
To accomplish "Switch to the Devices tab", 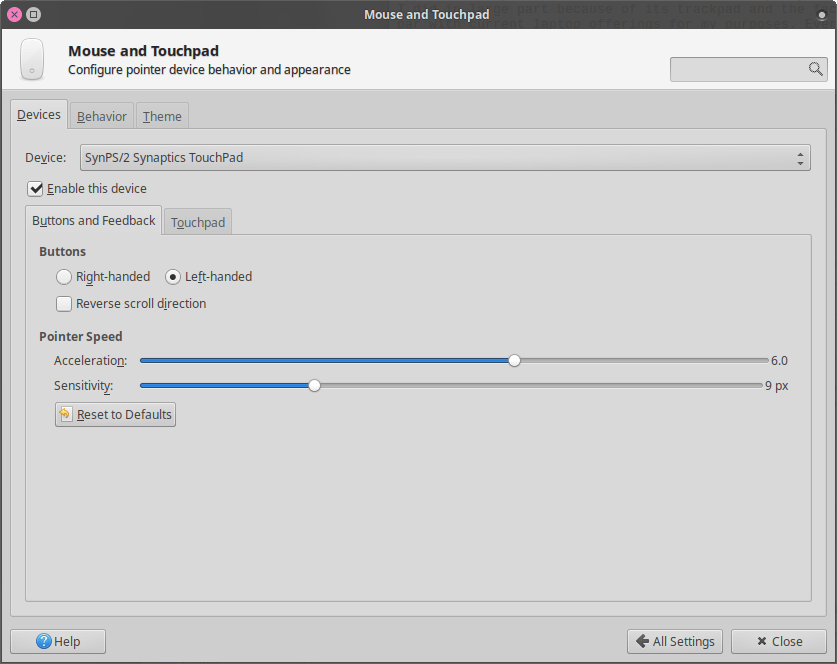I will click(39, 115).
